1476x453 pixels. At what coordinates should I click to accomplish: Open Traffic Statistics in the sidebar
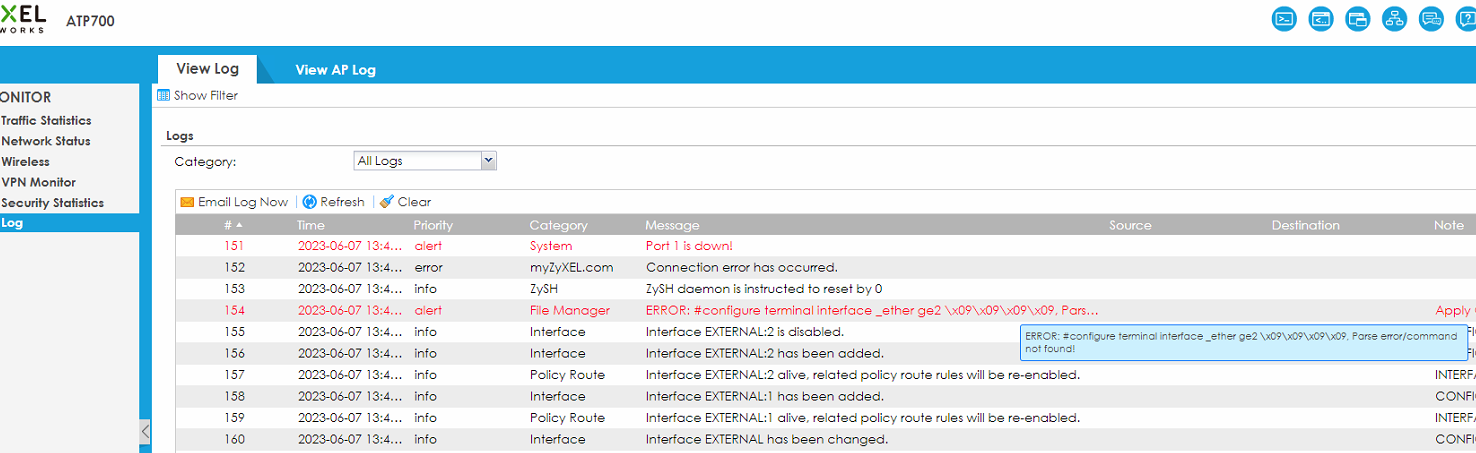click(x=46, y=120)
